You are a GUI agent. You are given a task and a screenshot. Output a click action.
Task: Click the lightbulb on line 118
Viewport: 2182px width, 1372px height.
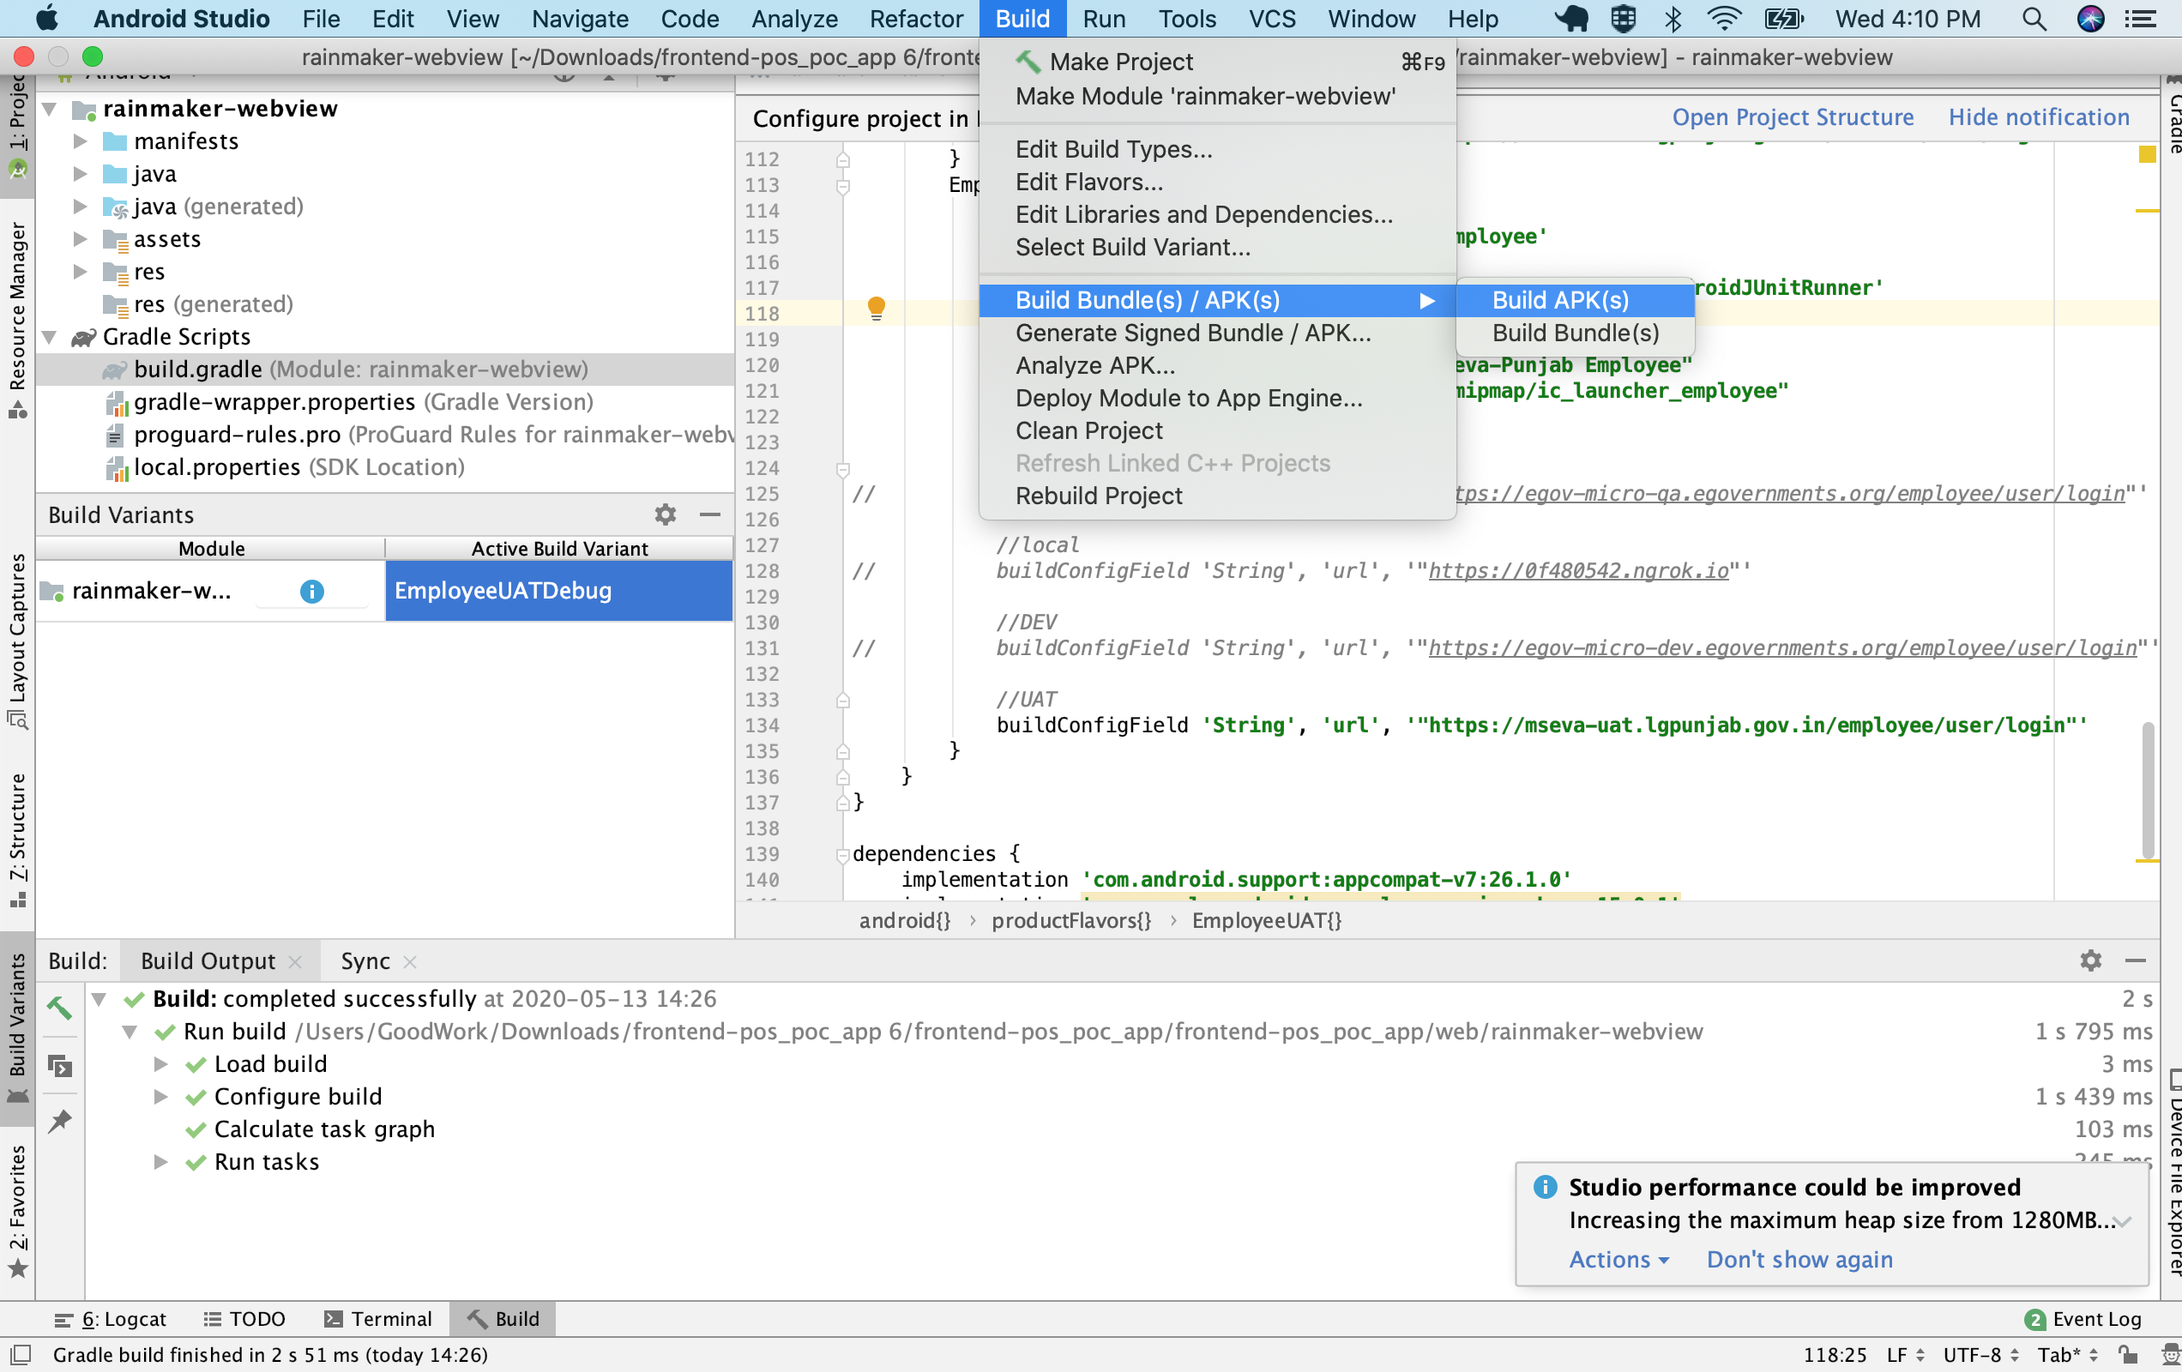pyautogui.click(x=876, y=307)
